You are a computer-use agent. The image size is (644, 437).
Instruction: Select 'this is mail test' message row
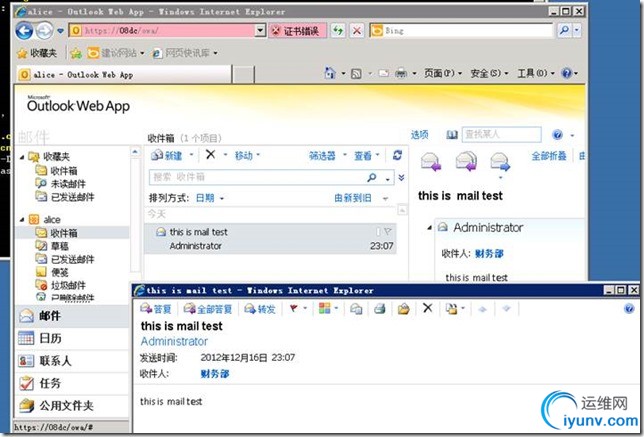pos(270,239)
